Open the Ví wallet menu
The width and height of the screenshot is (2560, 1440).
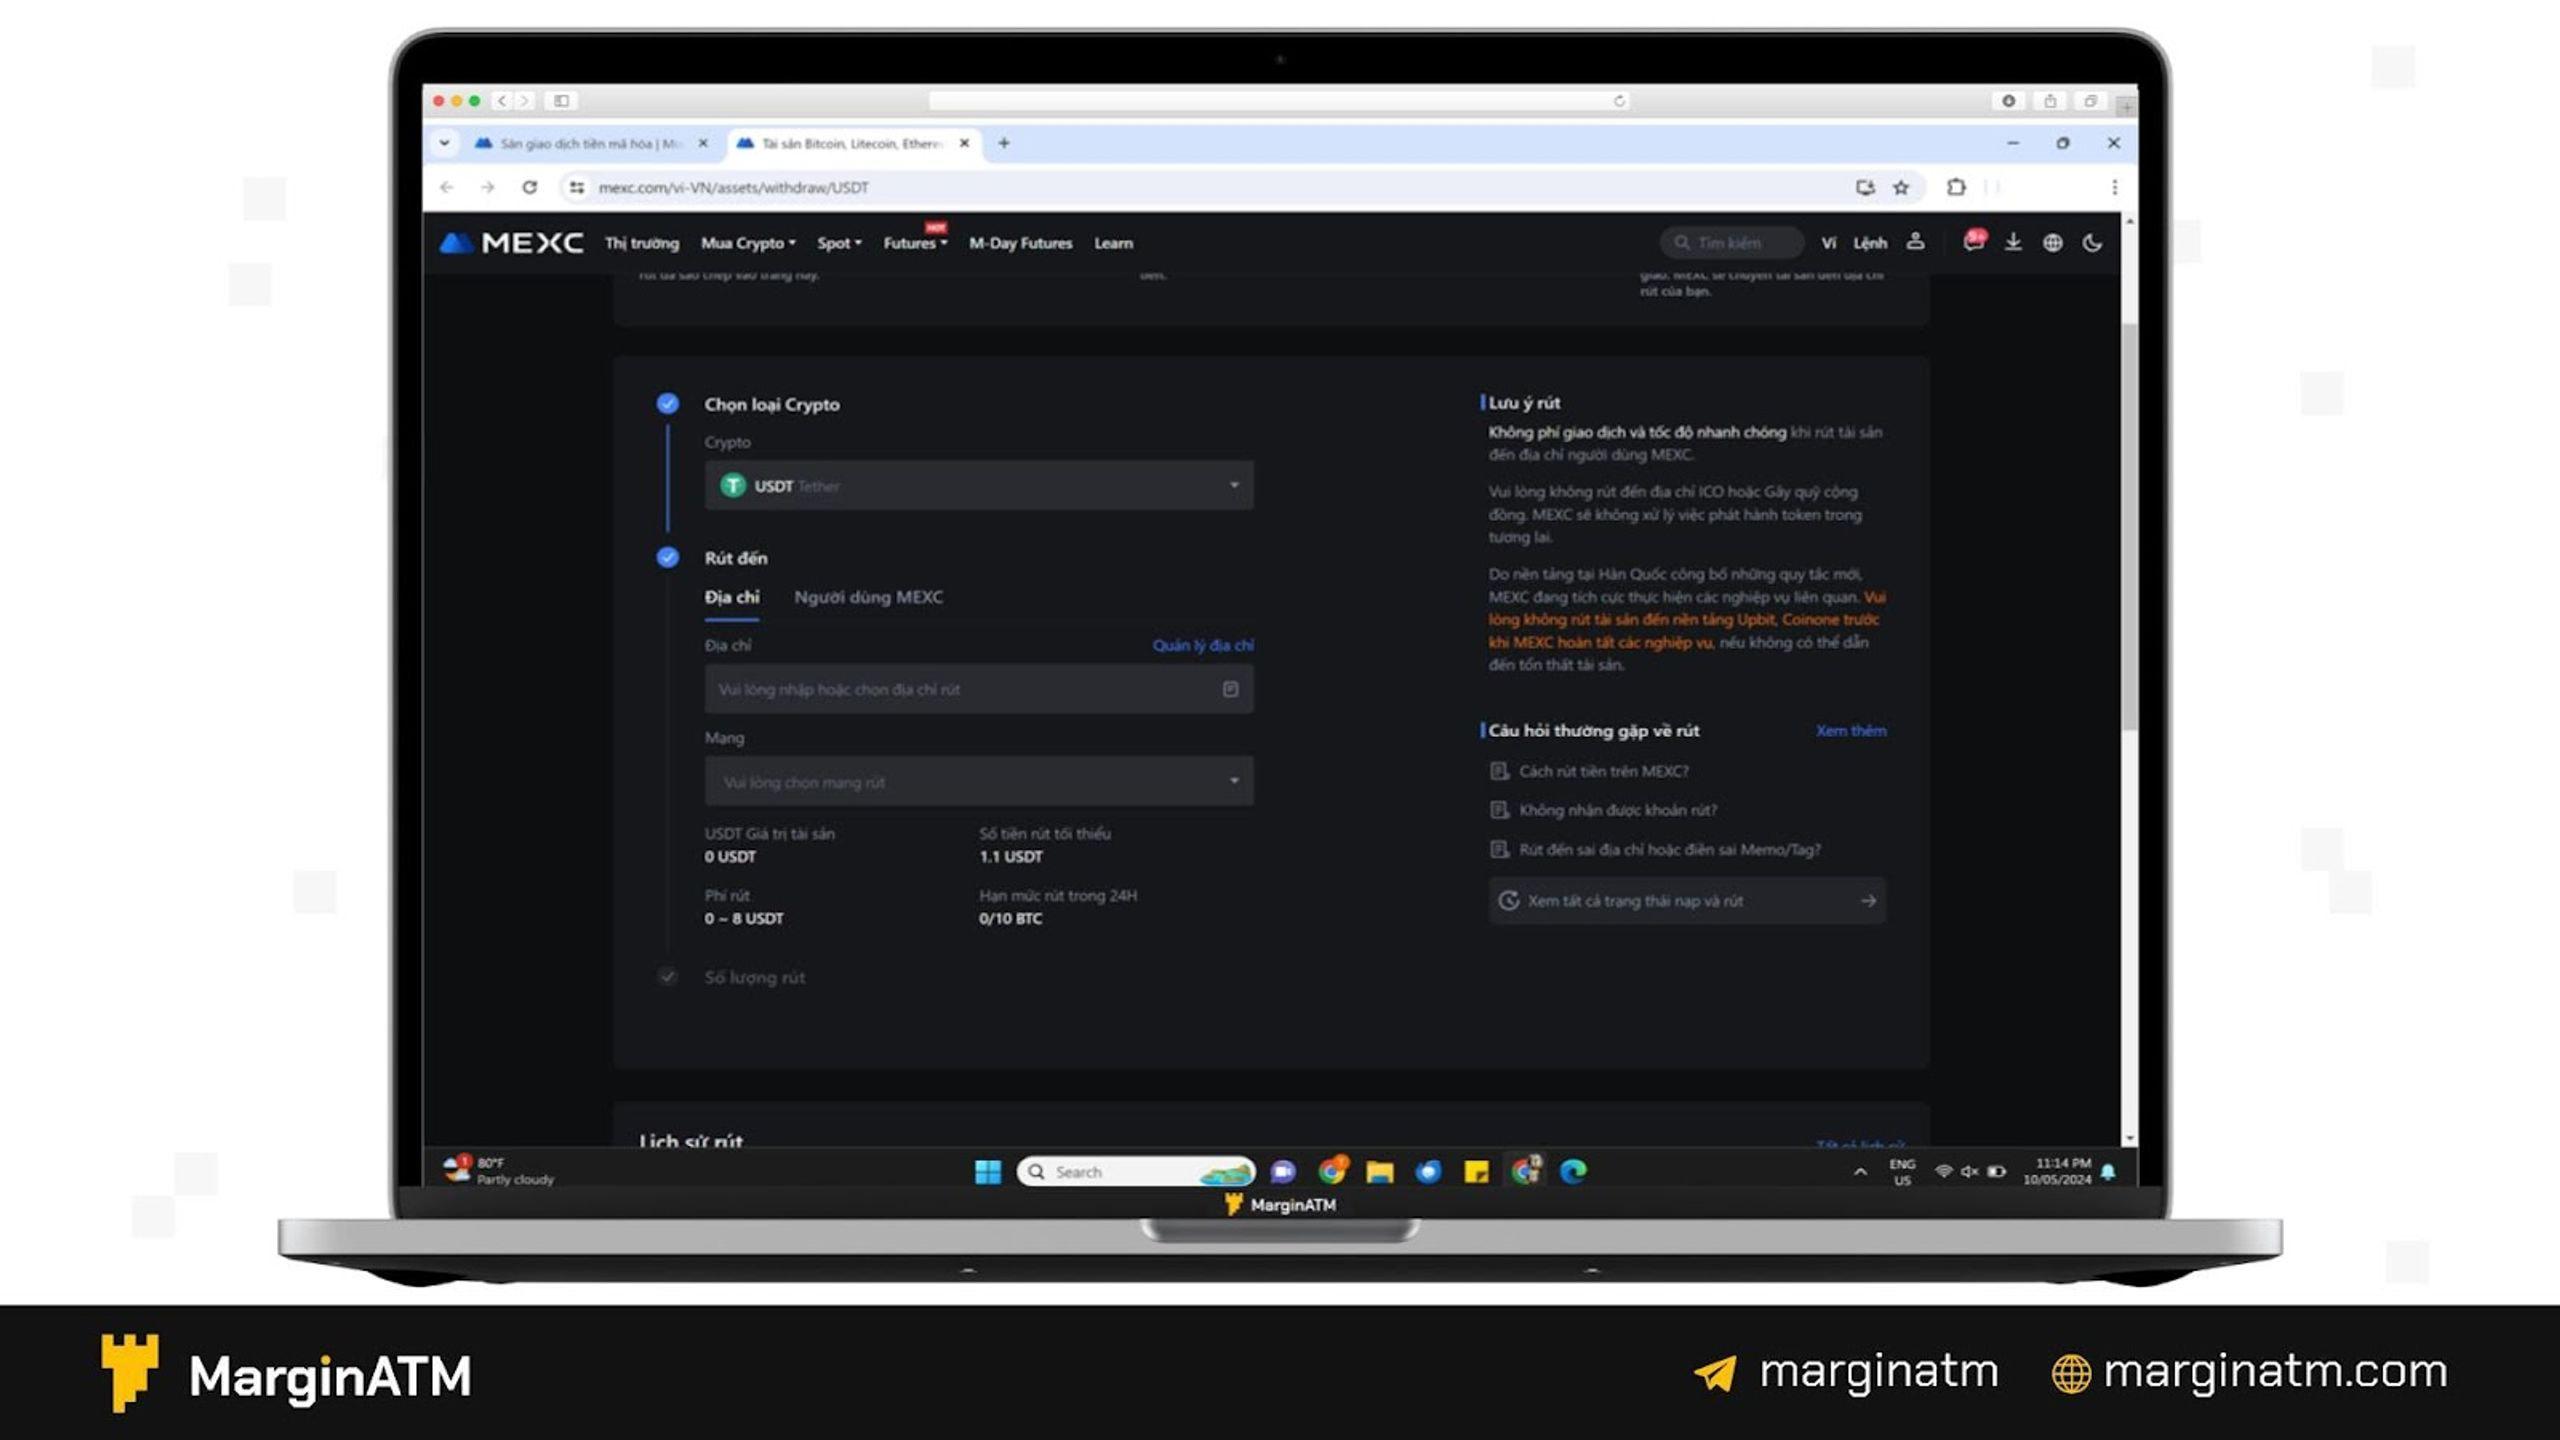[1828, 243]
